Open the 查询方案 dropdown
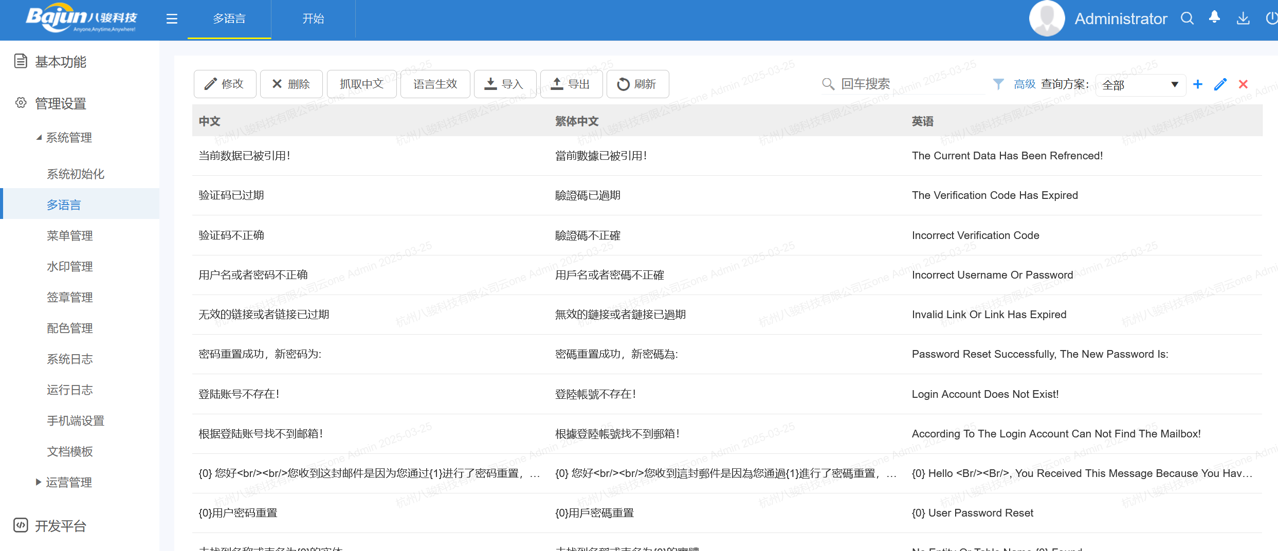 click(1140, 85)
